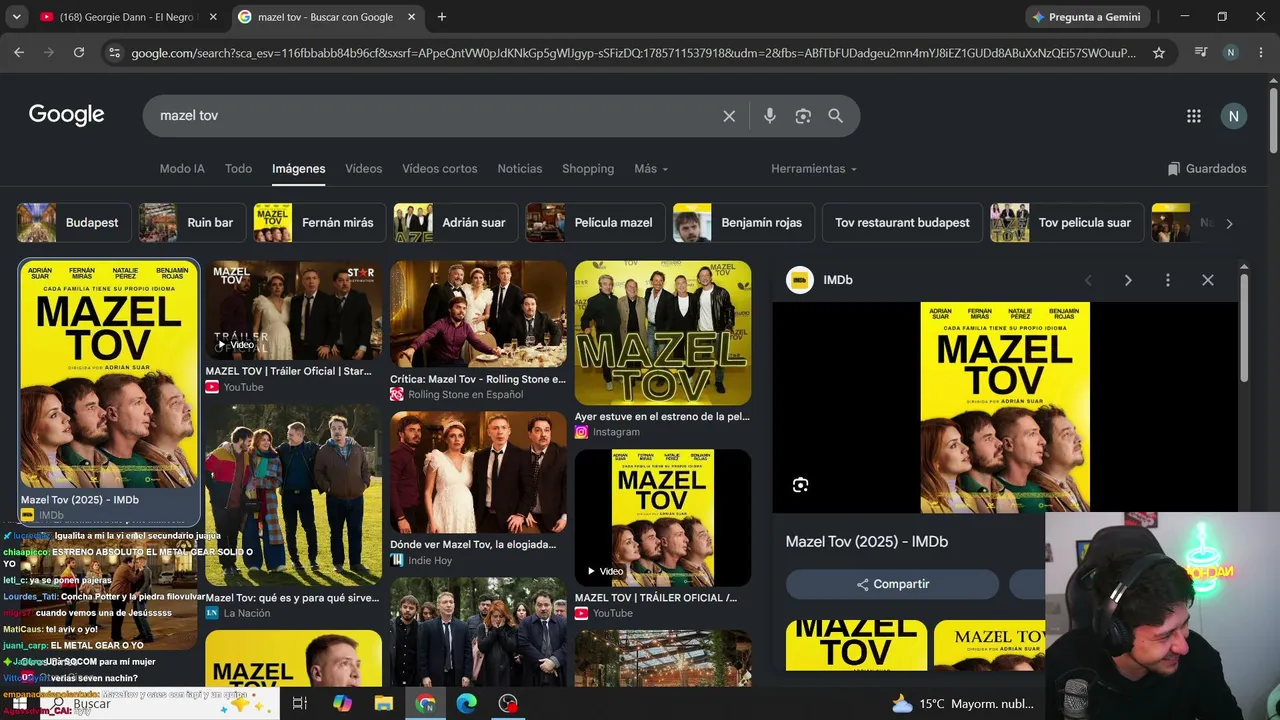Filter by the Benjamín rojas chip
1280x720 pixels.
coord(743,223)
